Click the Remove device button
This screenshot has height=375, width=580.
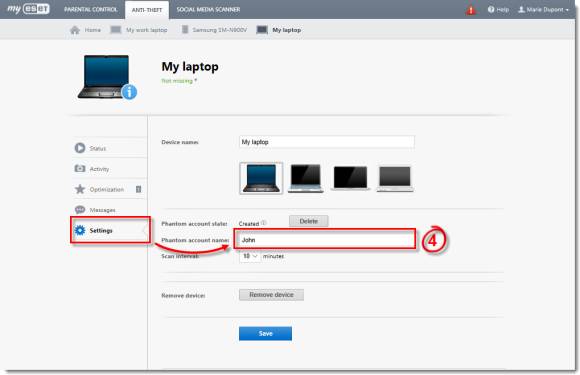point(272,295)
